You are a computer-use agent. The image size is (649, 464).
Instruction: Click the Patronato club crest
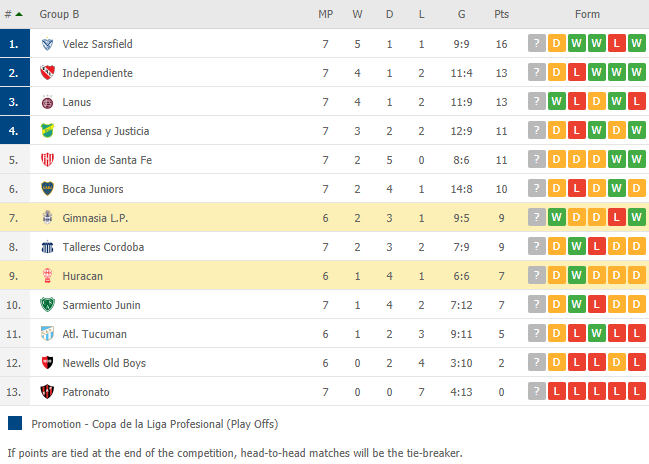click(48, 392)
